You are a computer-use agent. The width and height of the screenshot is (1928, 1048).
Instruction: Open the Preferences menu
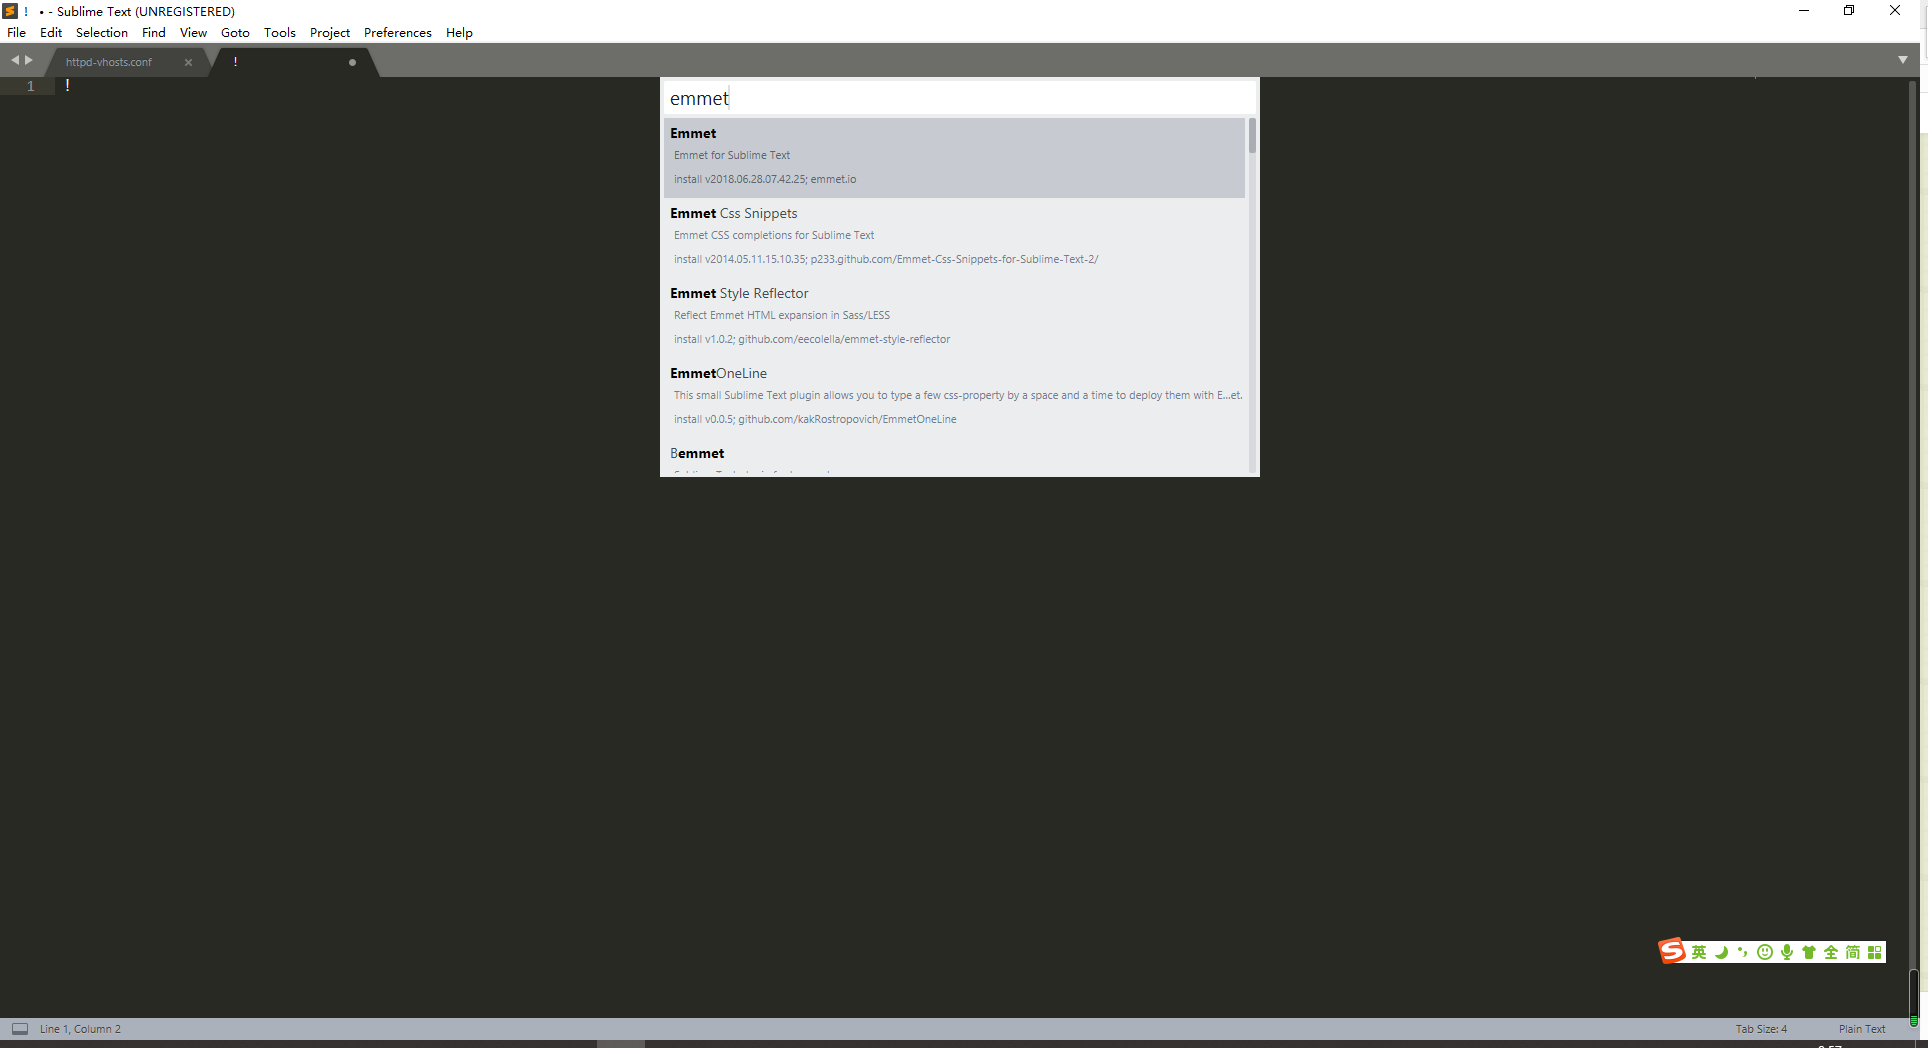[398, 32]
